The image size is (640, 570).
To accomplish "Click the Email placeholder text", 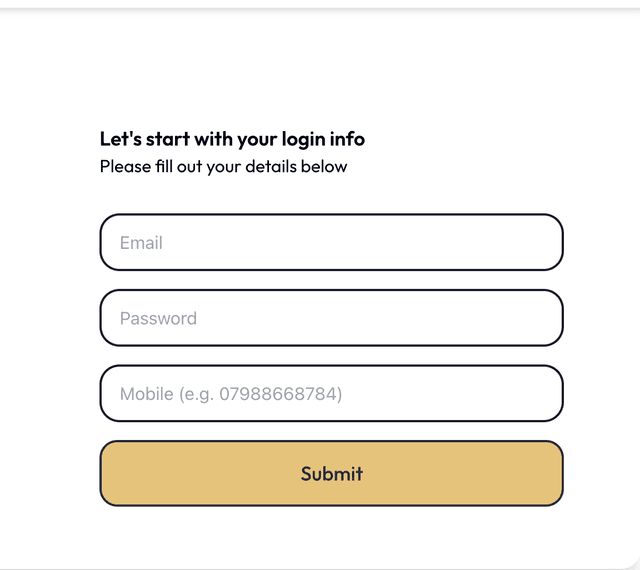I will point(141,243).
